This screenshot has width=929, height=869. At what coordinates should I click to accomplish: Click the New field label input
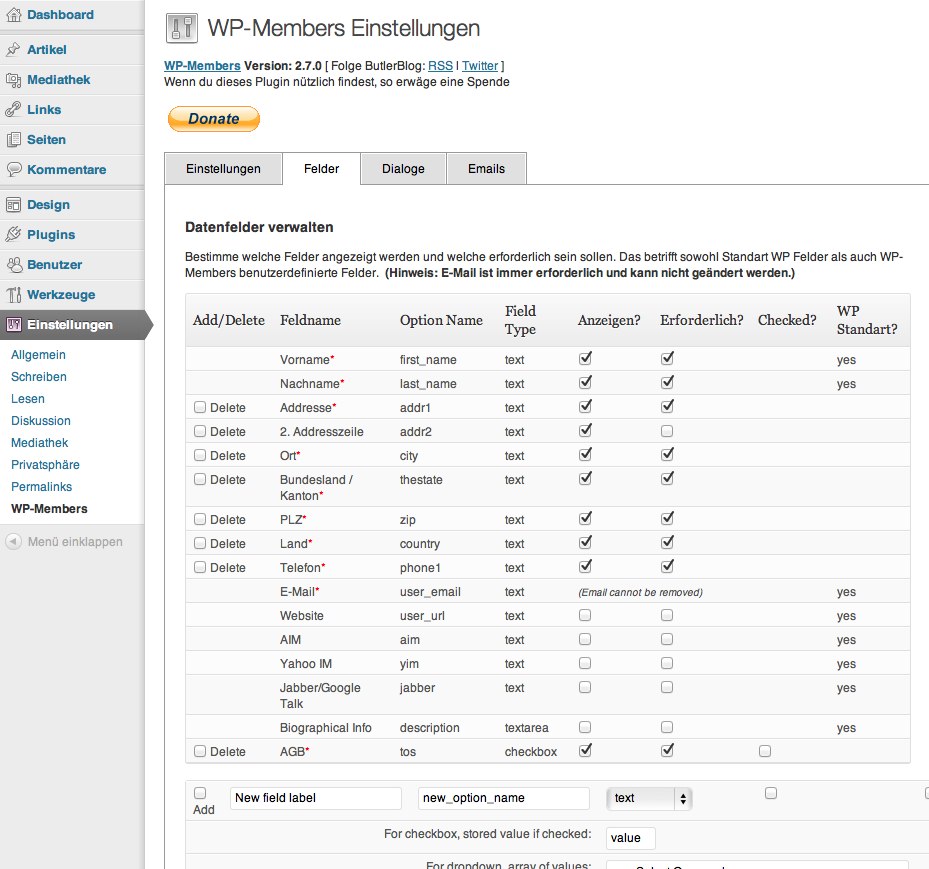[x=315, y=797]
